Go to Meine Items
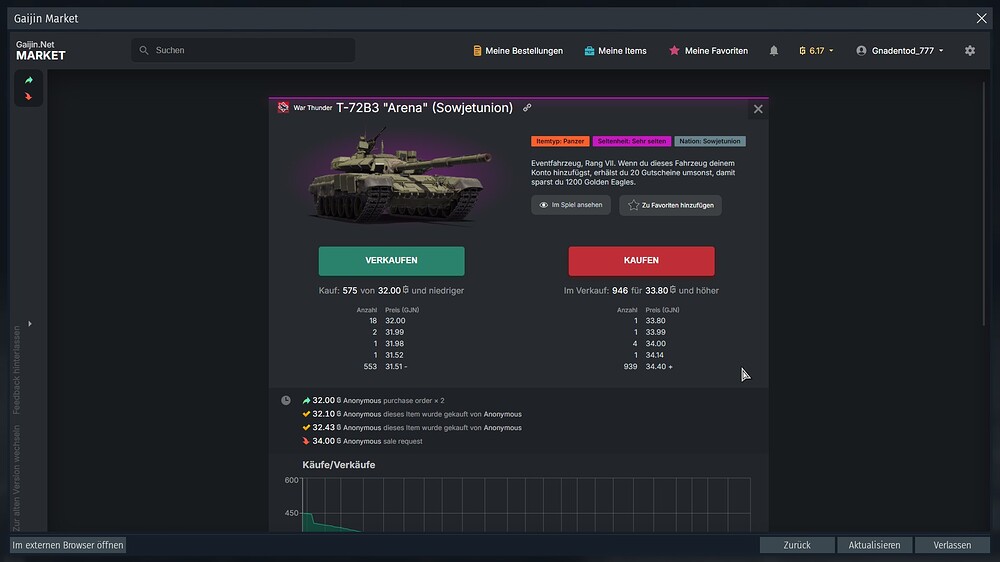The width and height of the screenshot is (1000, 562). point(615,51)
